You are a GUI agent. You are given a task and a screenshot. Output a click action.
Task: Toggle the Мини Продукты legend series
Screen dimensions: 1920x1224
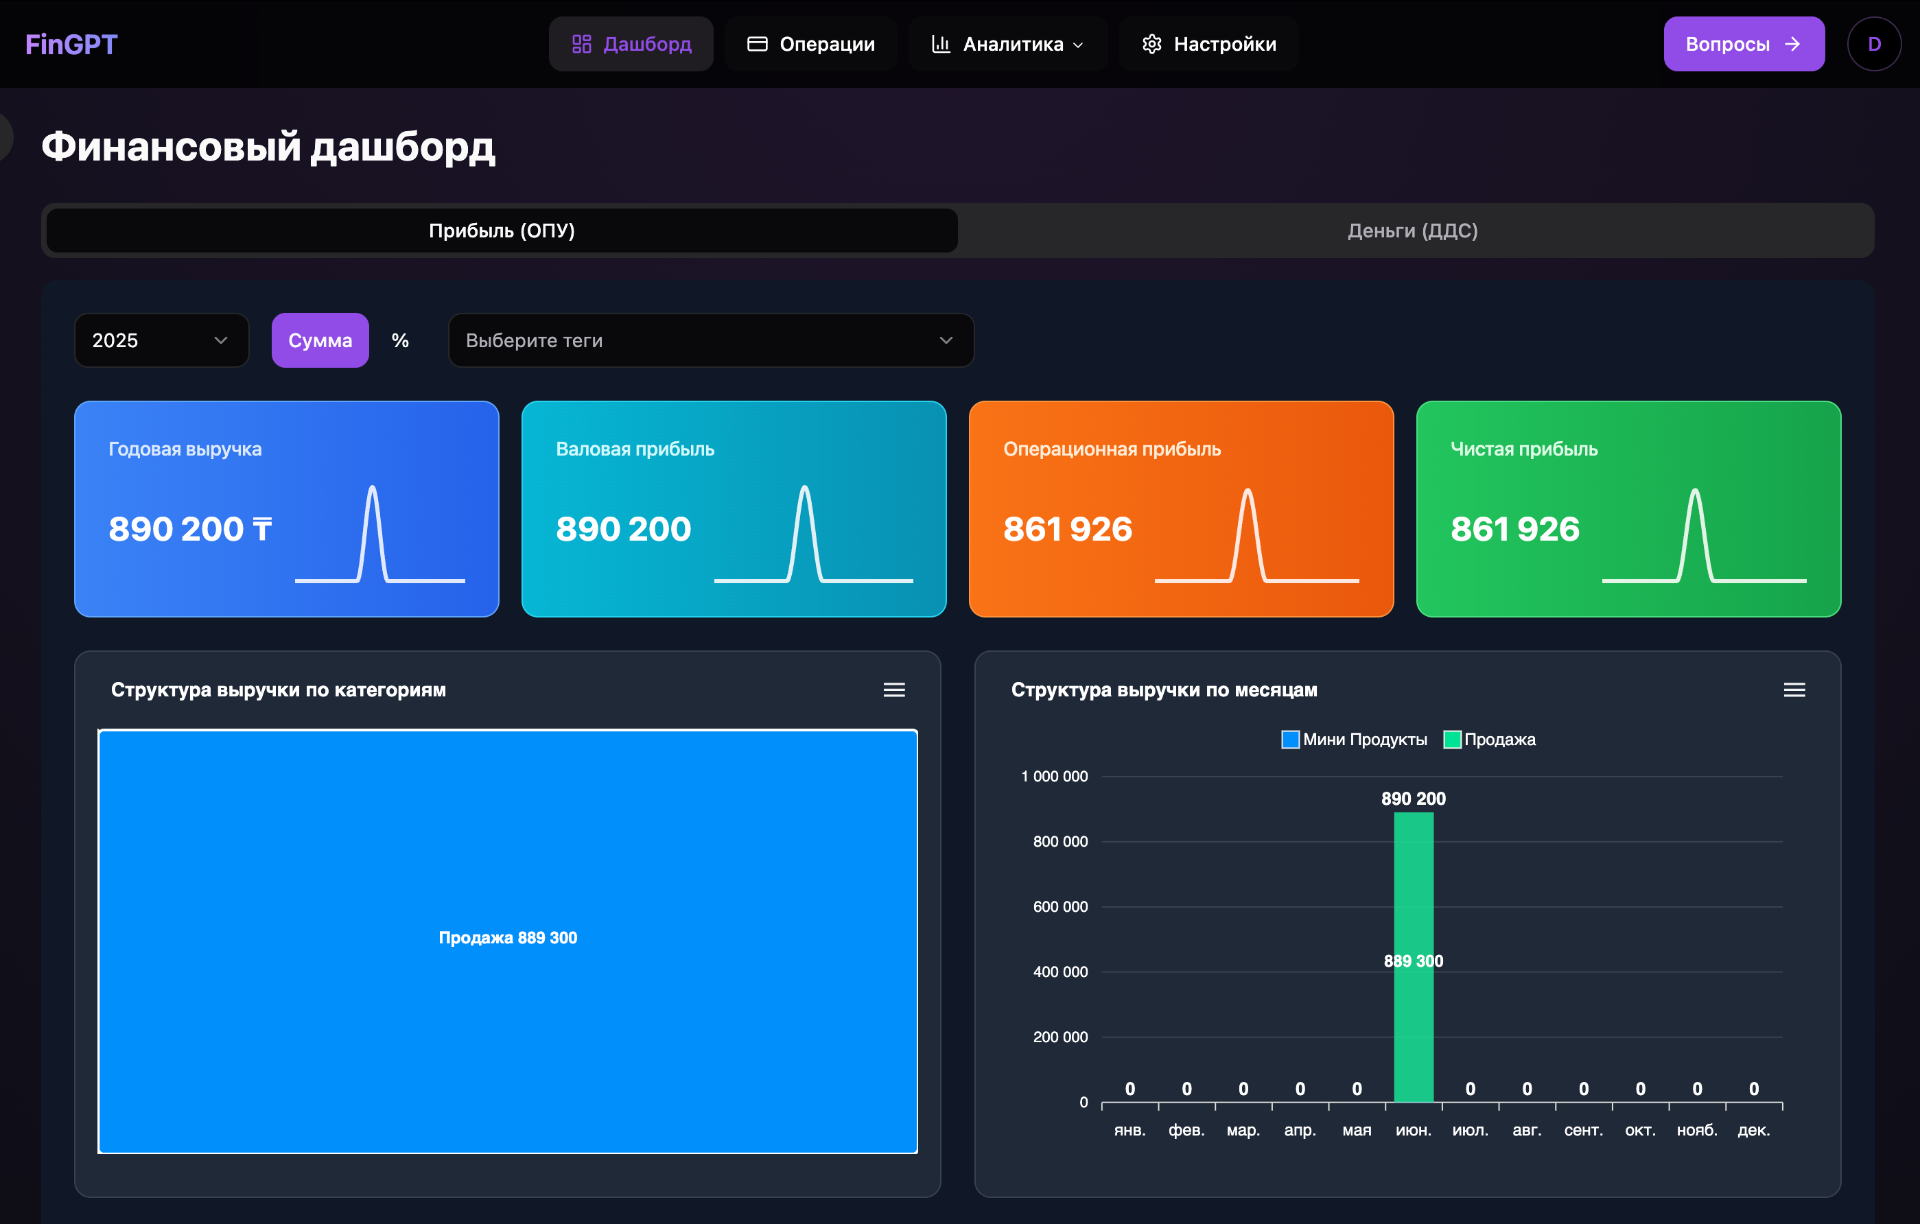click(x=1355, y=740)
